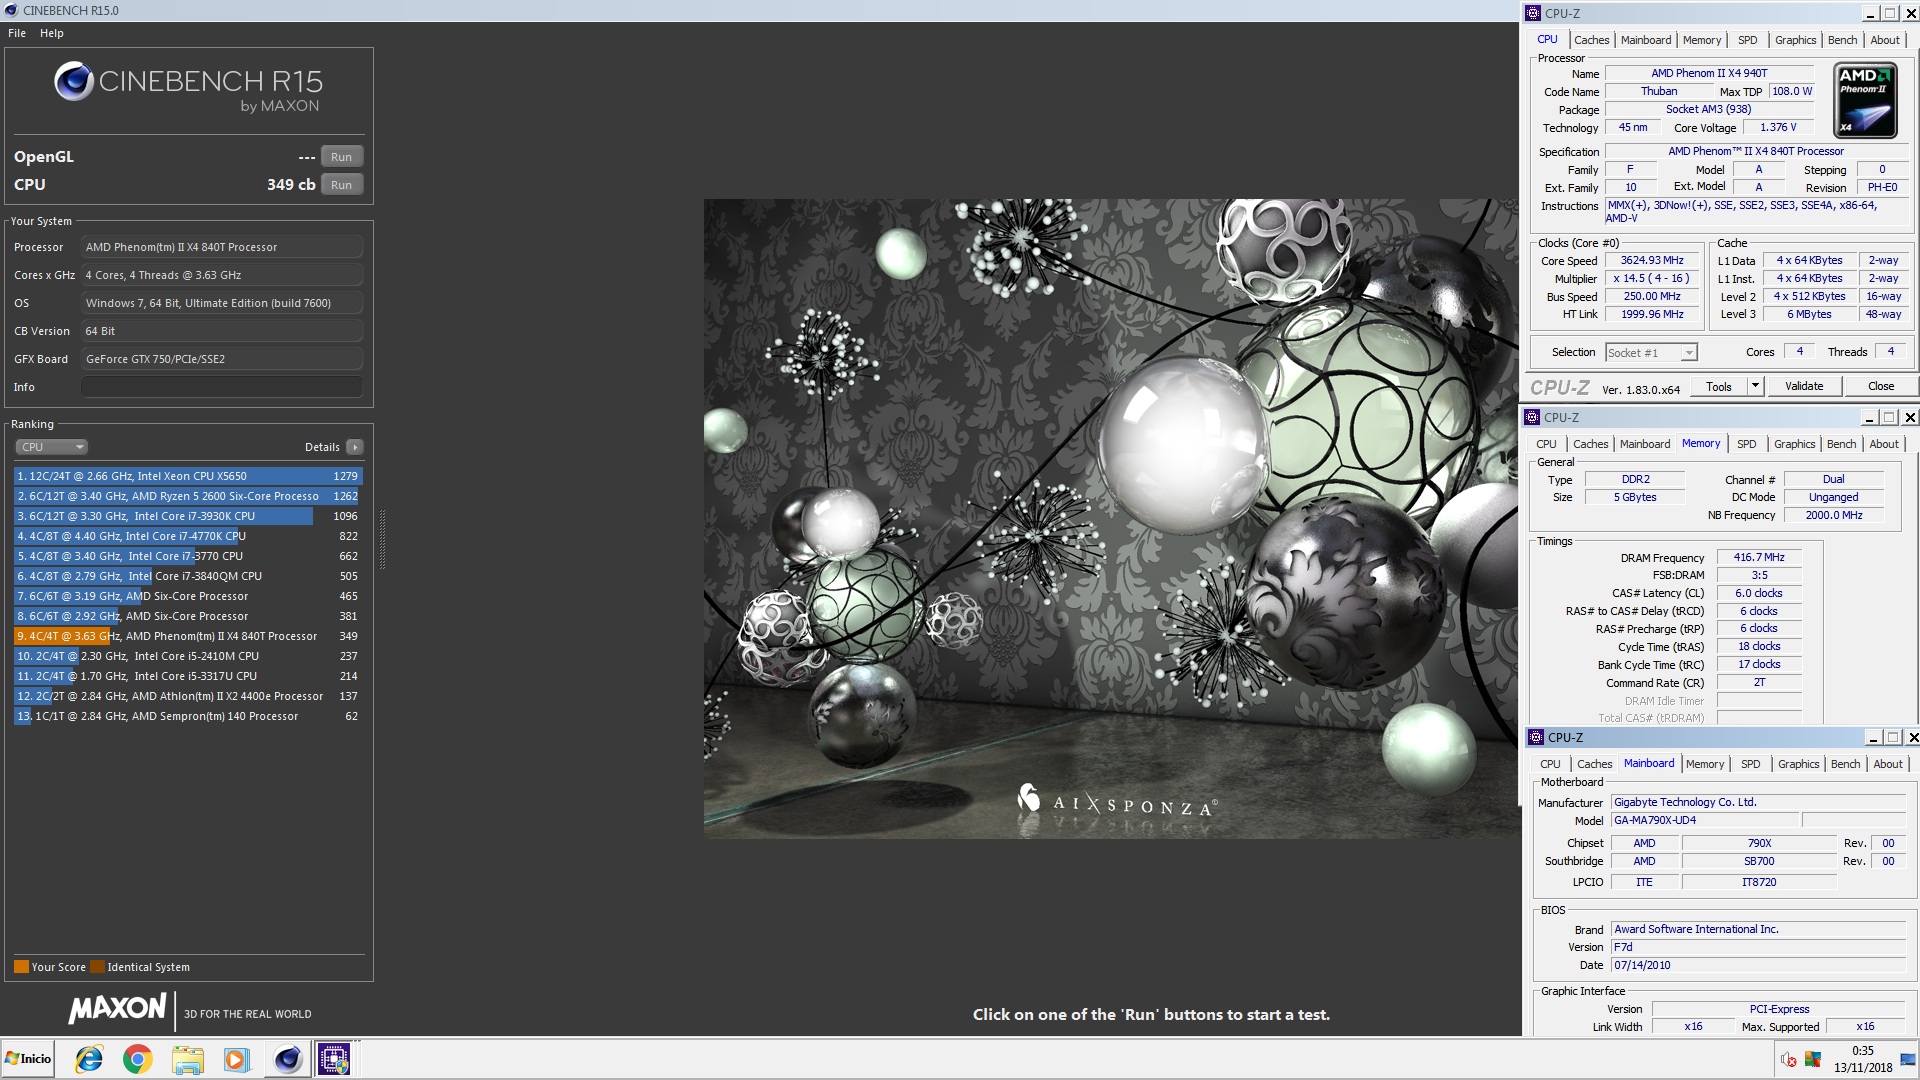
Task: Click Show Desktop icon at taskbar end
Action: click(x=1908, y=1059)
